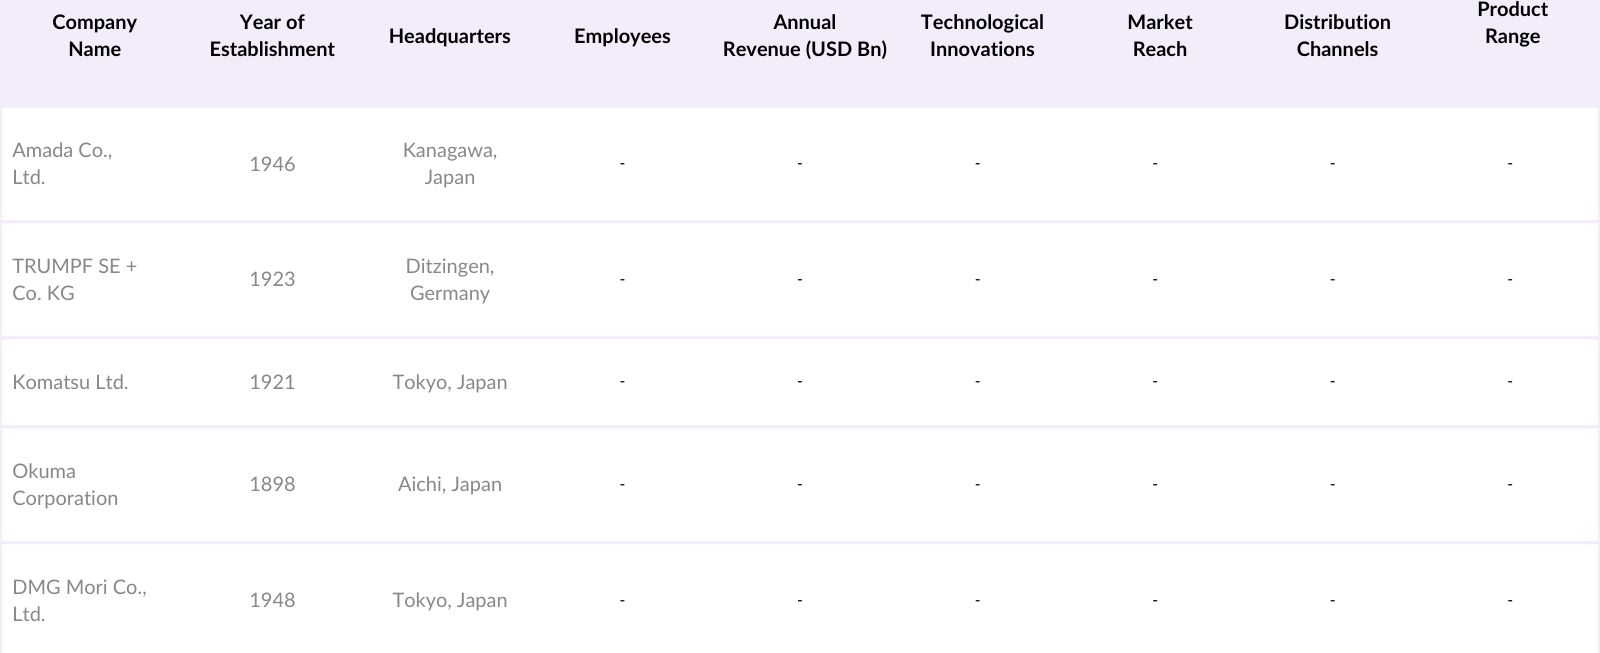Click the Year of Establishment header
Image resolution: width=1600 pixels, height=653 pixels.
(272, 36)
